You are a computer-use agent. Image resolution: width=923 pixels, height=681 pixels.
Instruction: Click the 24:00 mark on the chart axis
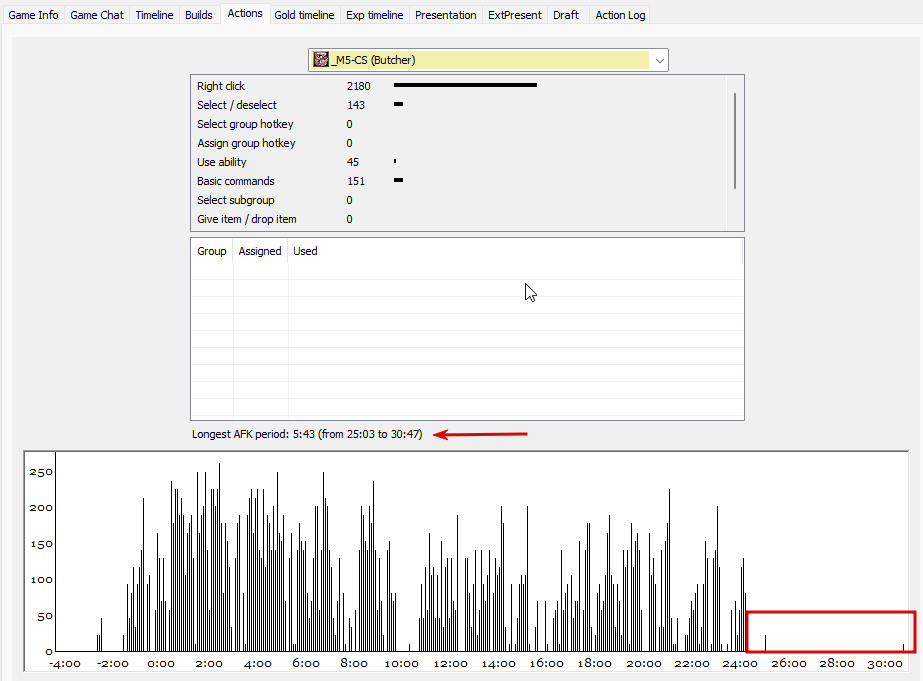coord(740,663)
